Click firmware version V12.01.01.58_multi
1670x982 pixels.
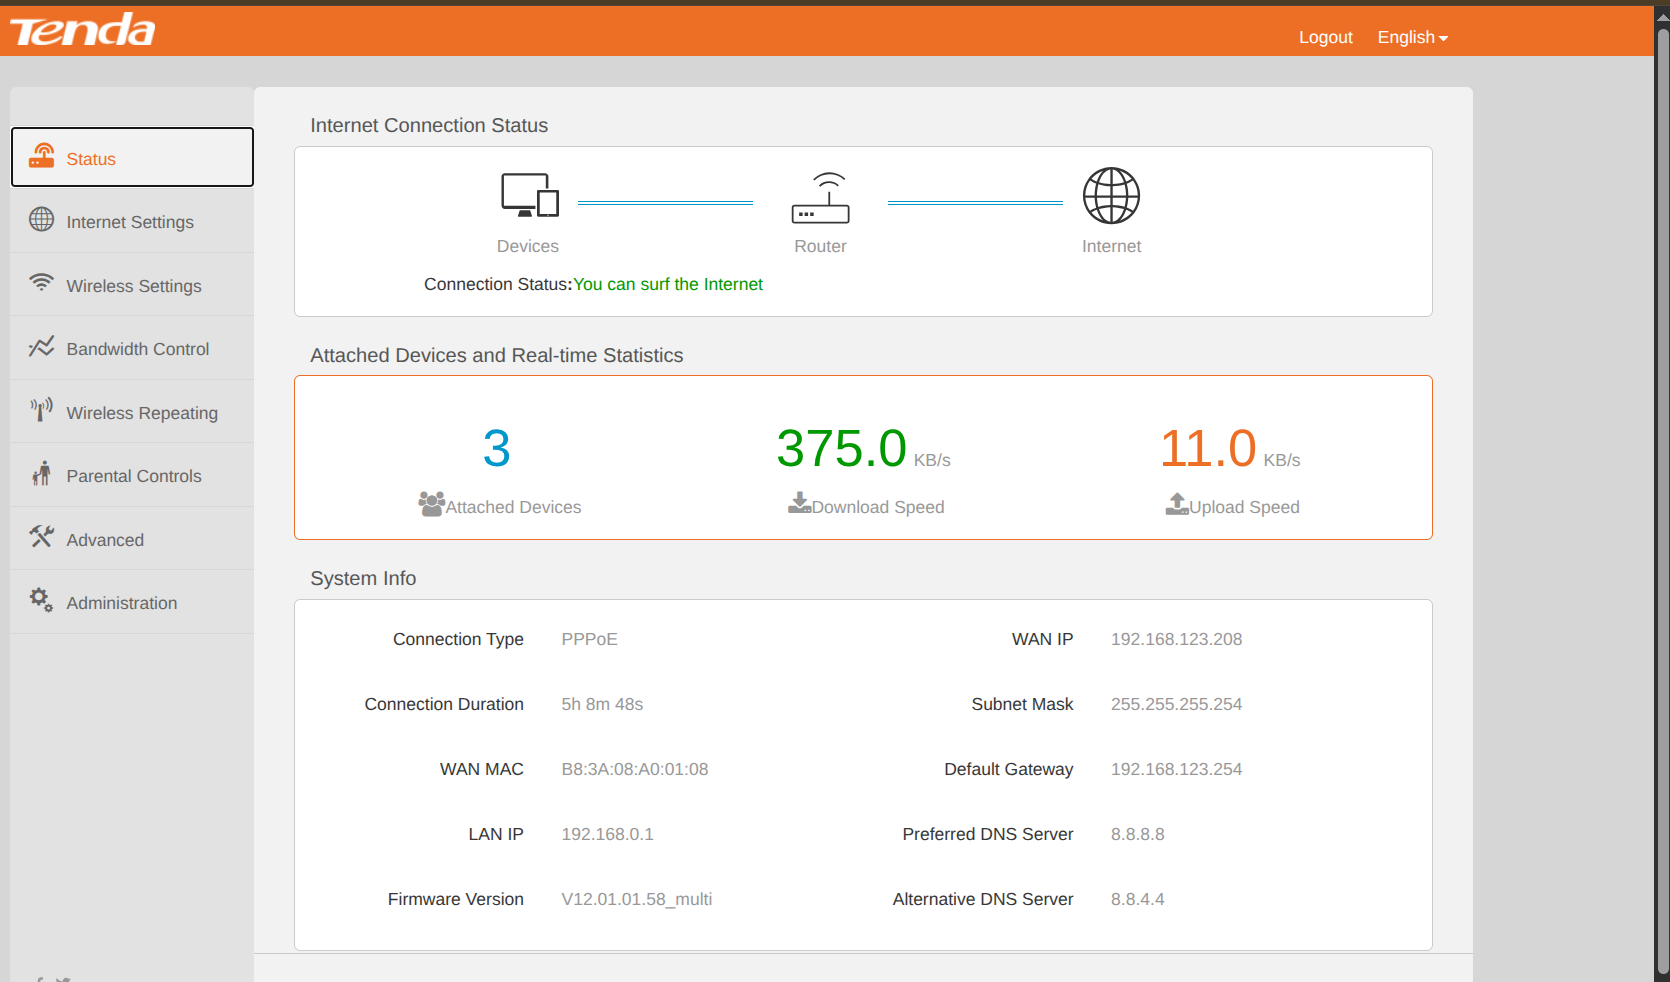click(637, 899)
